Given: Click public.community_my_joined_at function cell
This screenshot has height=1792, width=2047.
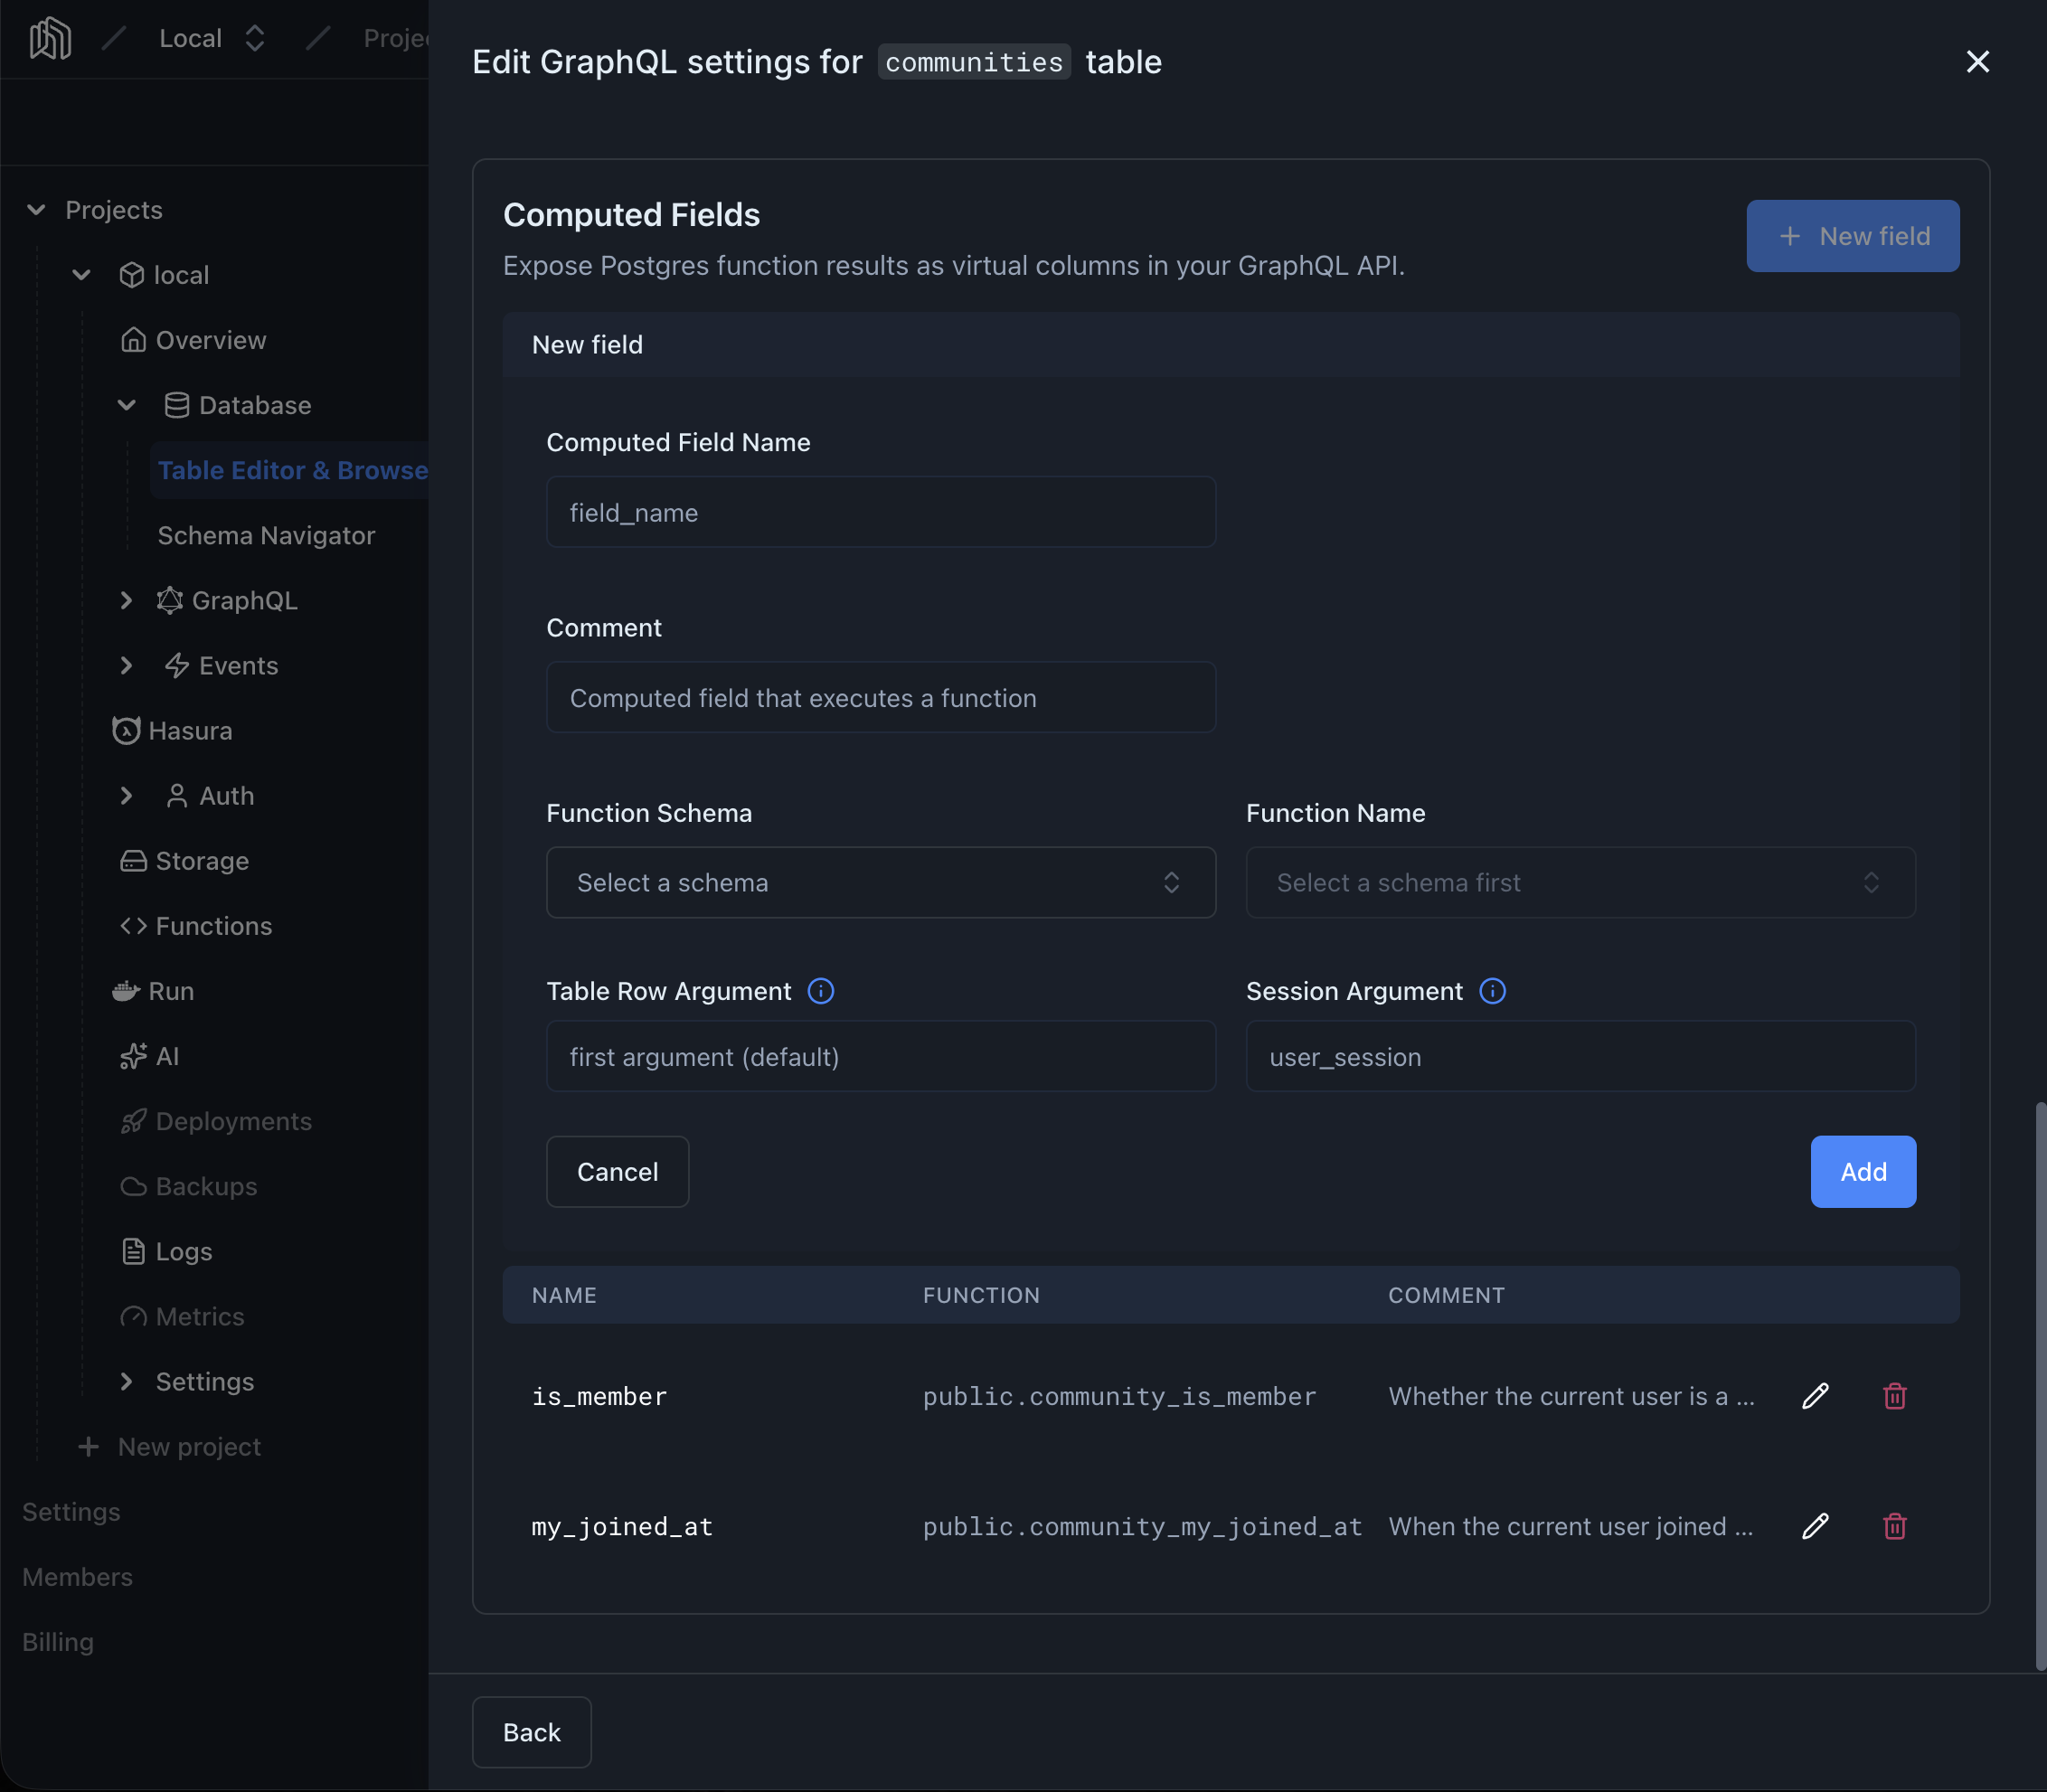Looking at the screenshot, I should [1141, 1526].
